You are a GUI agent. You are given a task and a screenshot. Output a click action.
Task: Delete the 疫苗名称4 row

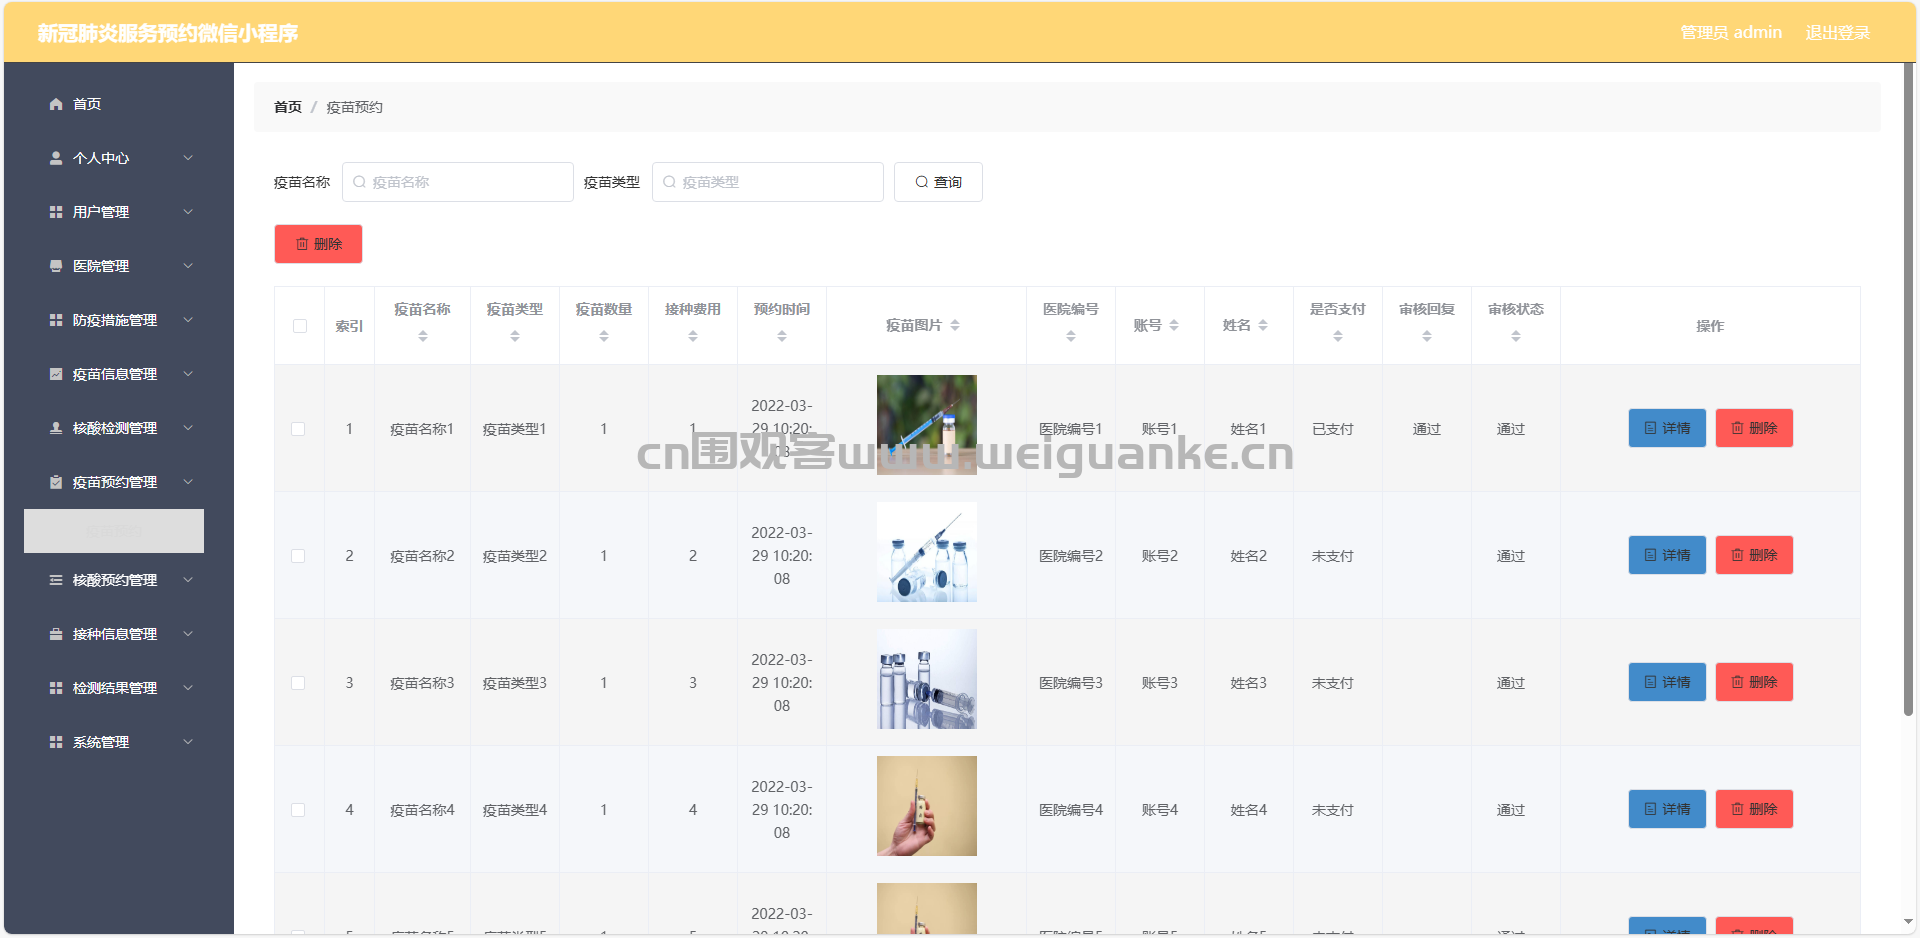coord(1754,809)
